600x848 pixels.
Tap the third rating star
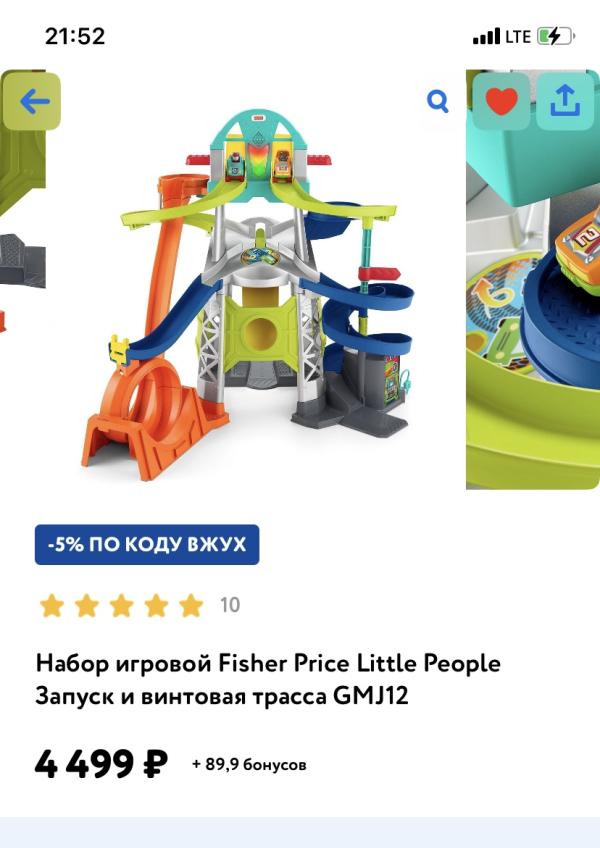(121, 605)
